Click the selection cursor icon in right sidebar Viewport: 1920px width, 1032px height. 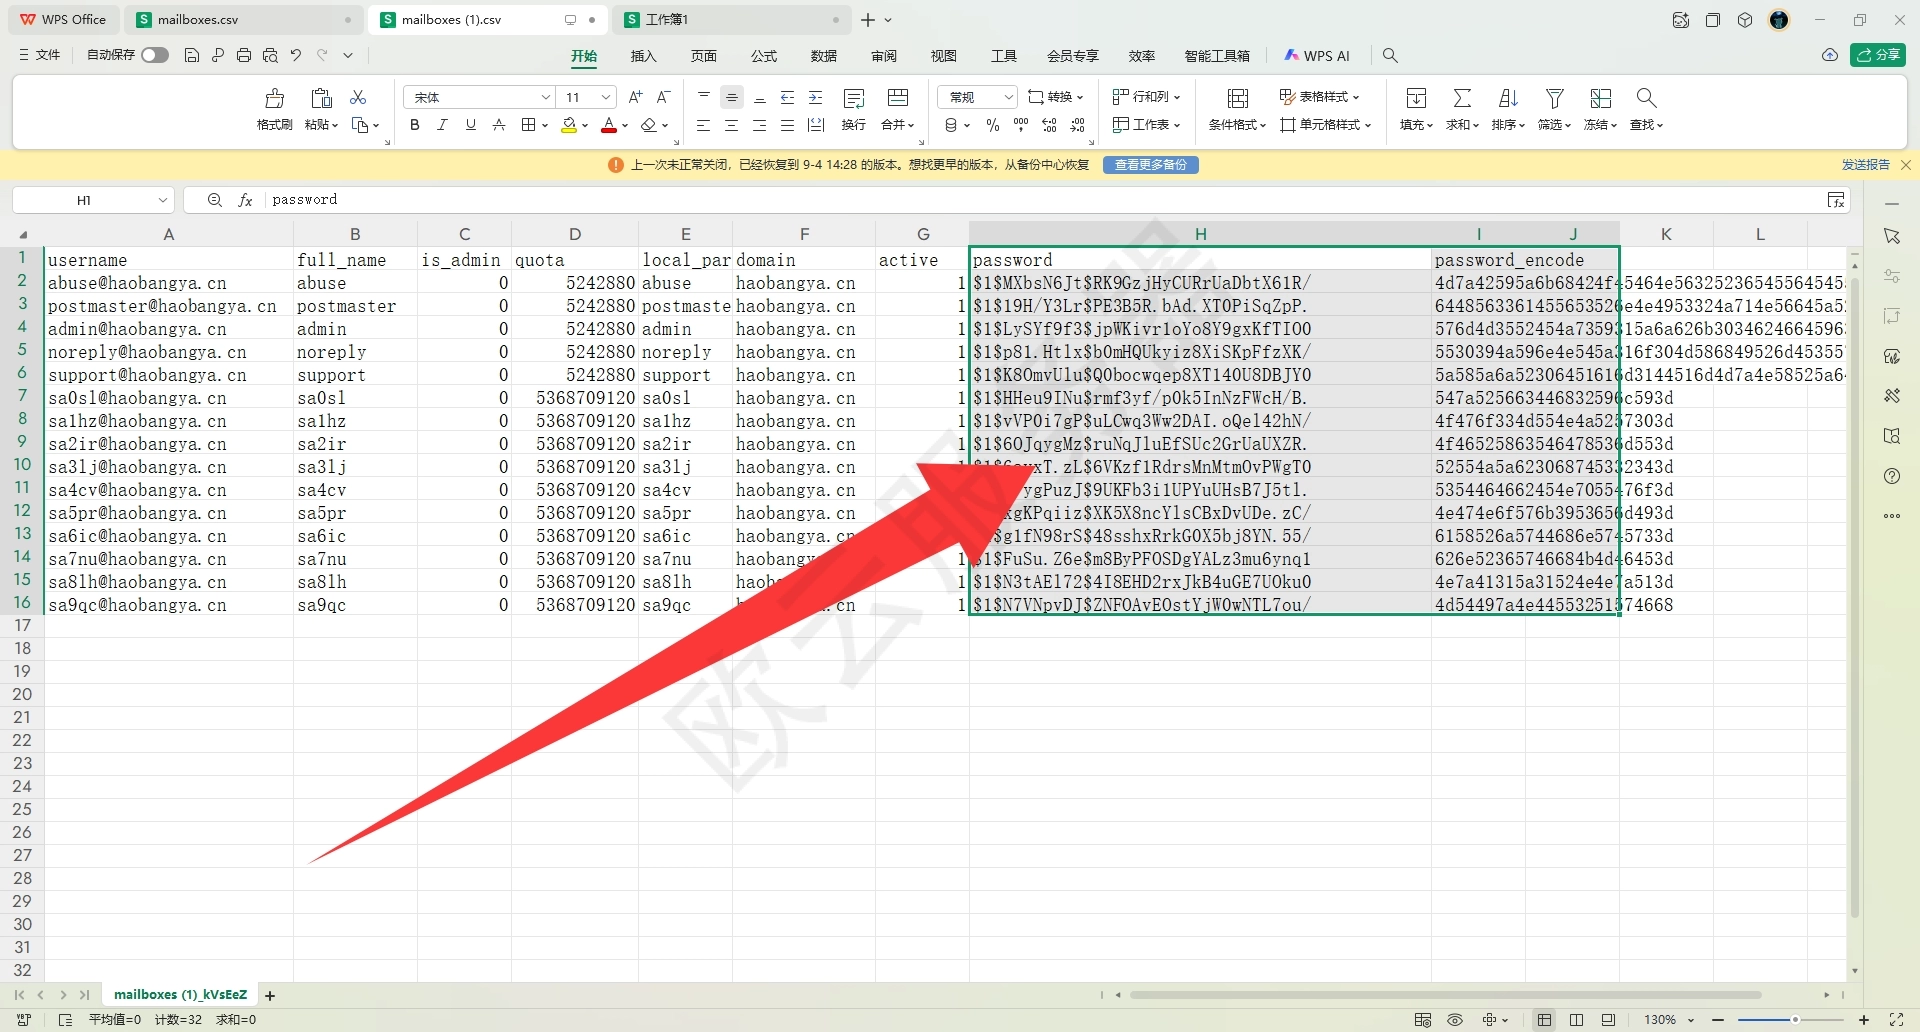(1892, 236)
